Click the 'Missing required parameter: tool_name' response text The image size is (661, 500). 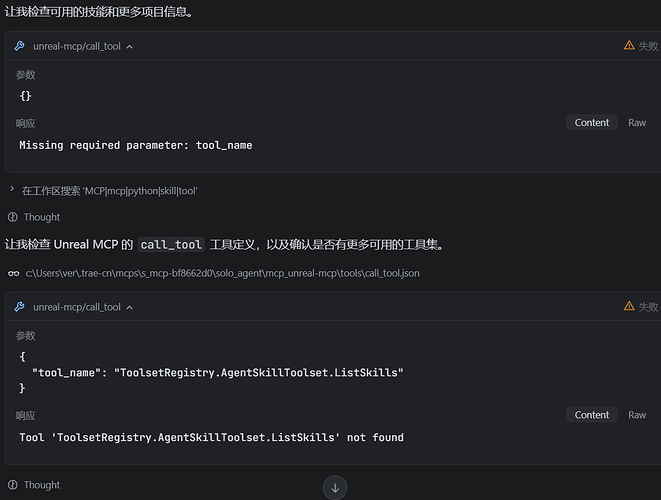click(136, 145)
